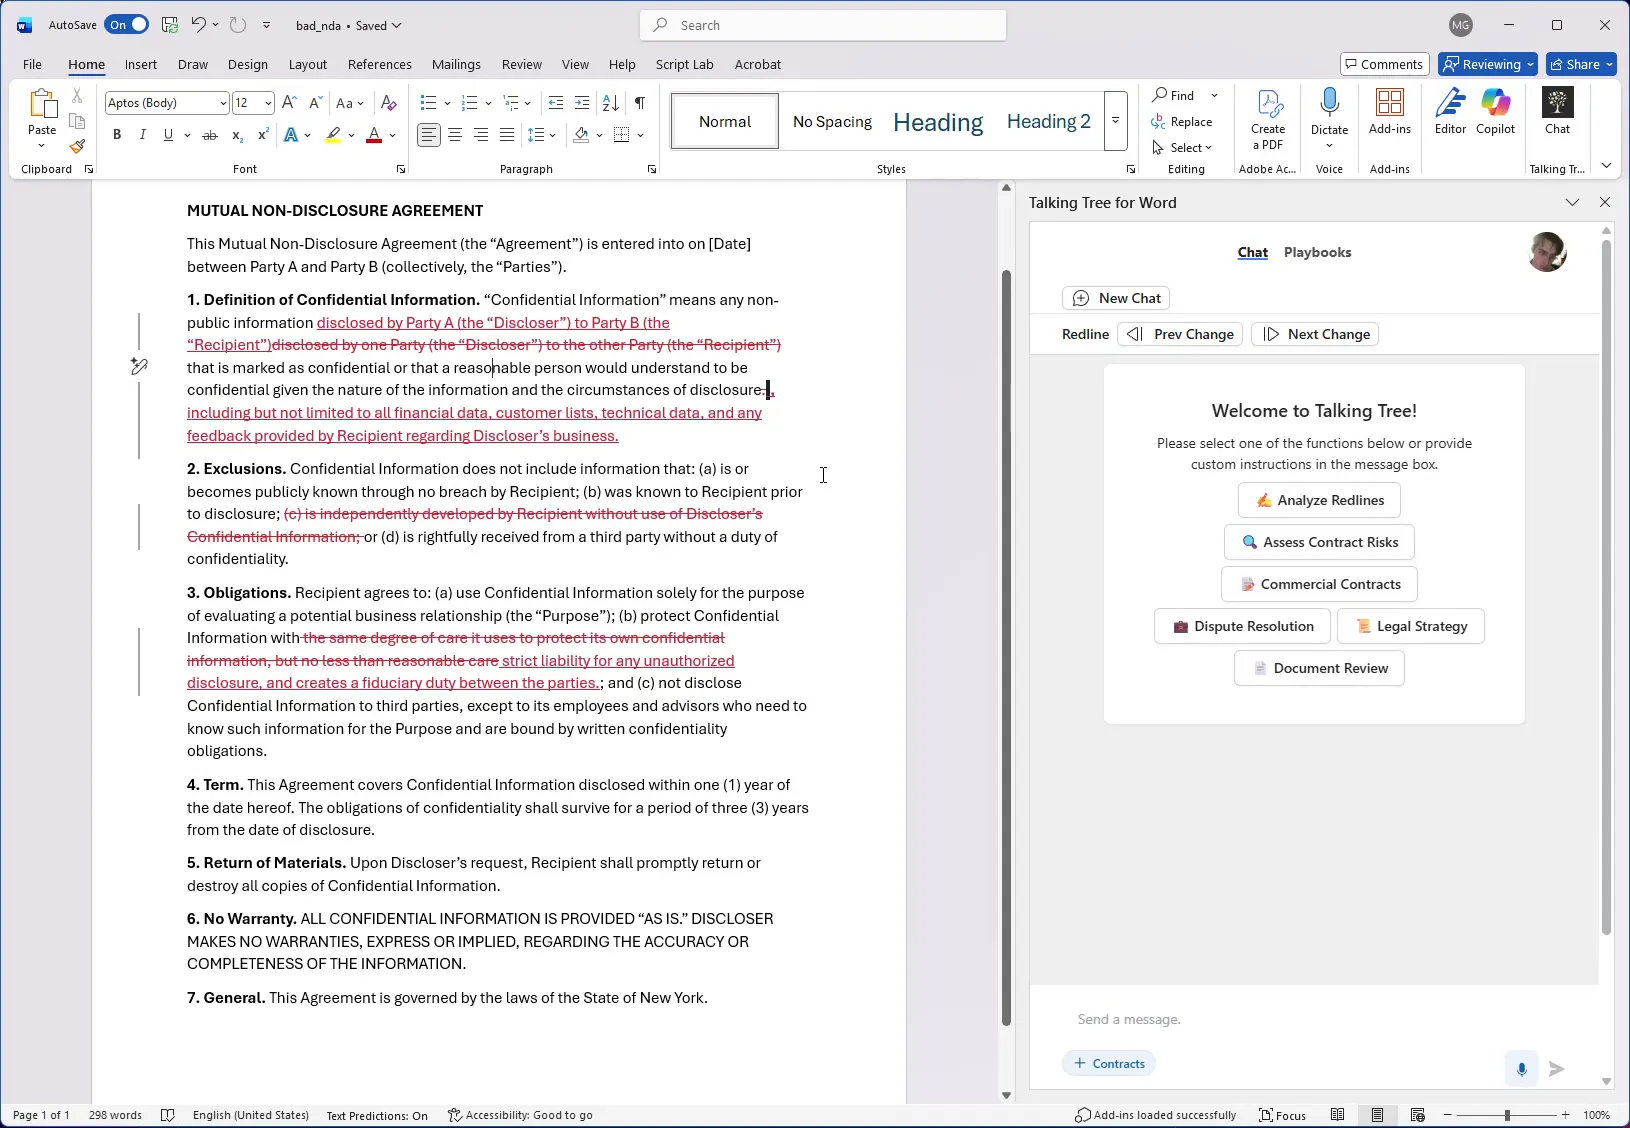Expand the underline style dropdown arrow
This screenshot has width=1630, height=1128.
[x=187, y=135]
